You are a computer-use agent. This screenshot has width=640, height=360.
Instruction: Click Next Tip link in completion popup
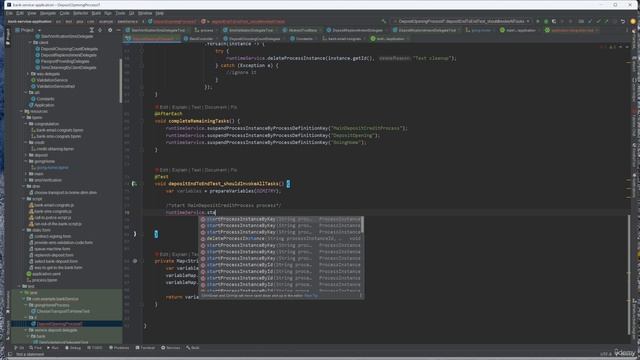311,296
